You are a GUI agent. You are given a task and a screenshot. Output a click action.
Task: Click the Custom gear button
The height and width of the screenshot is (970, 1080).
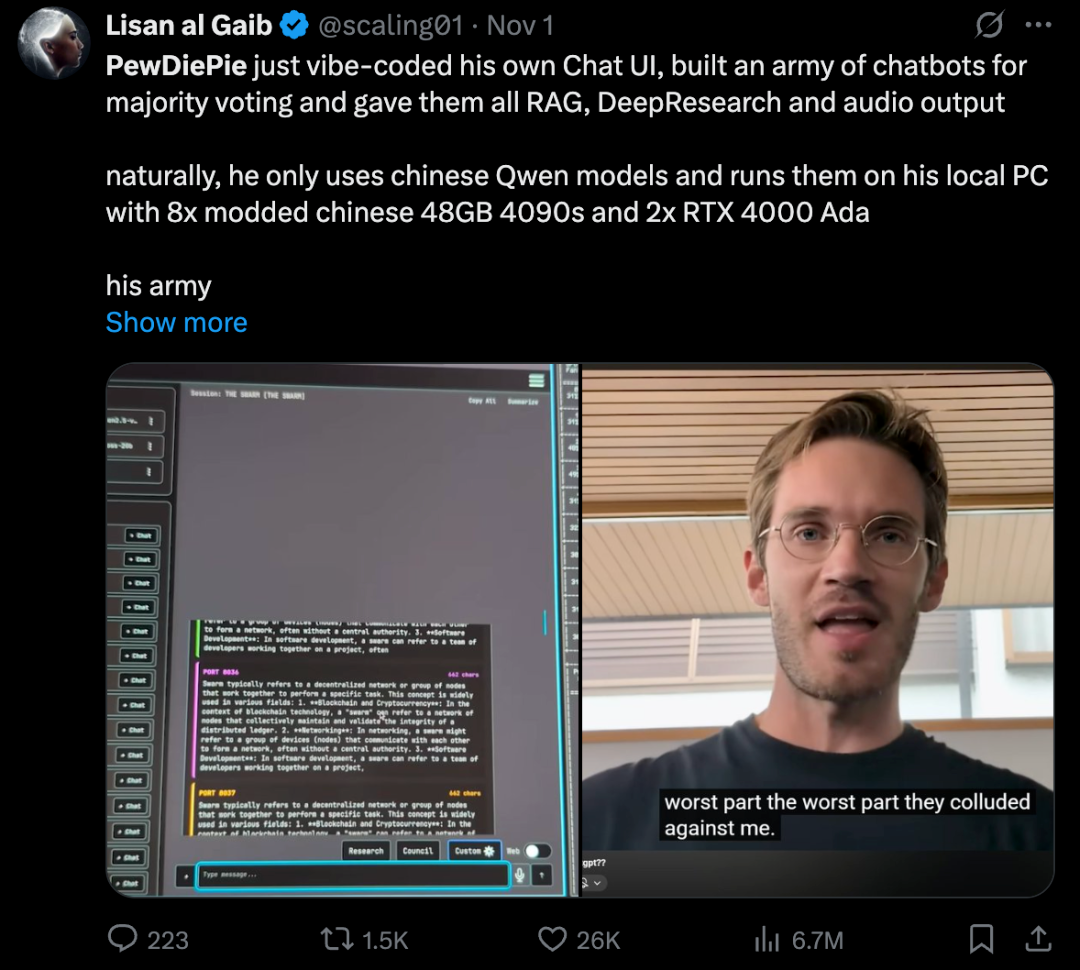coord(474,851)
